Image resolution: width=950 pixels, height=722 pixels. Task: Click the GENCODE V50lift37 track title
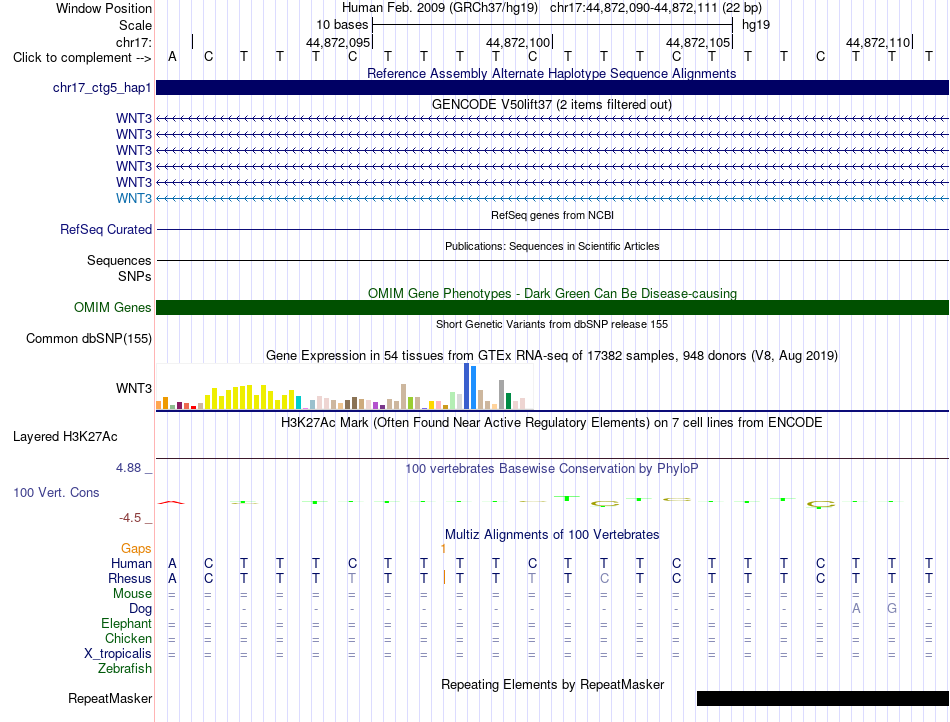[x=551, y=104]
